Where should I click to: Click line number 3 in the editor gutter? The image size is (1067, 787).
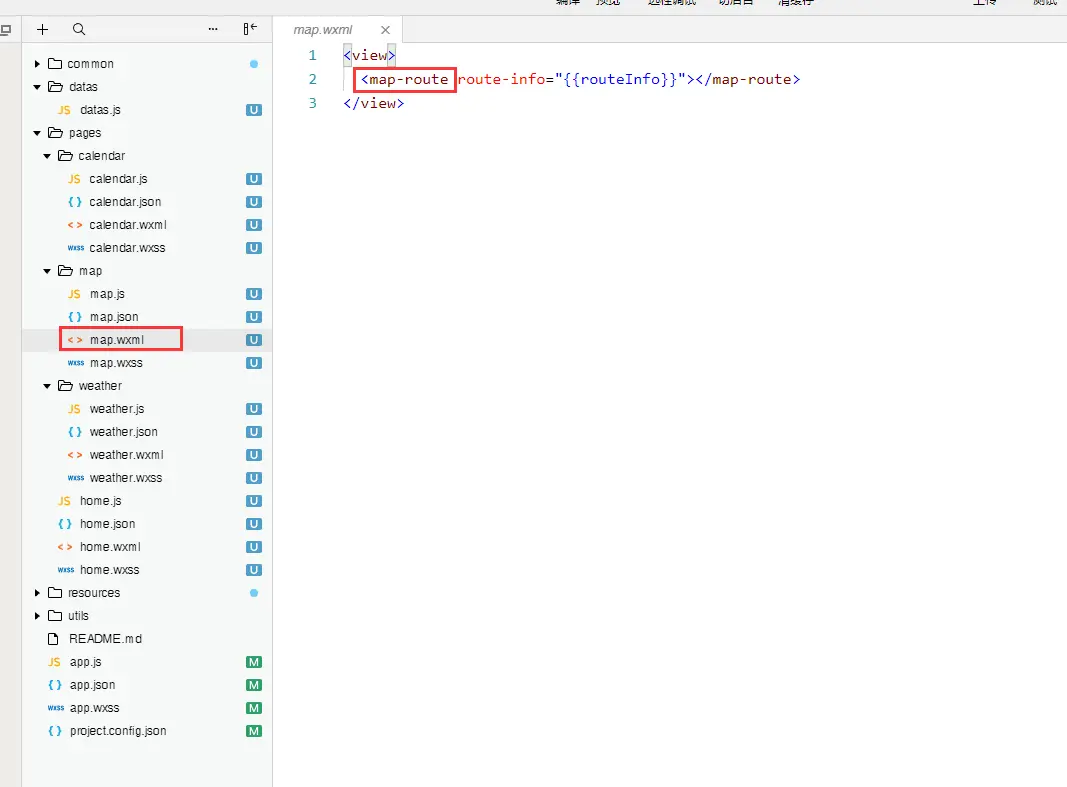point(312,103)
